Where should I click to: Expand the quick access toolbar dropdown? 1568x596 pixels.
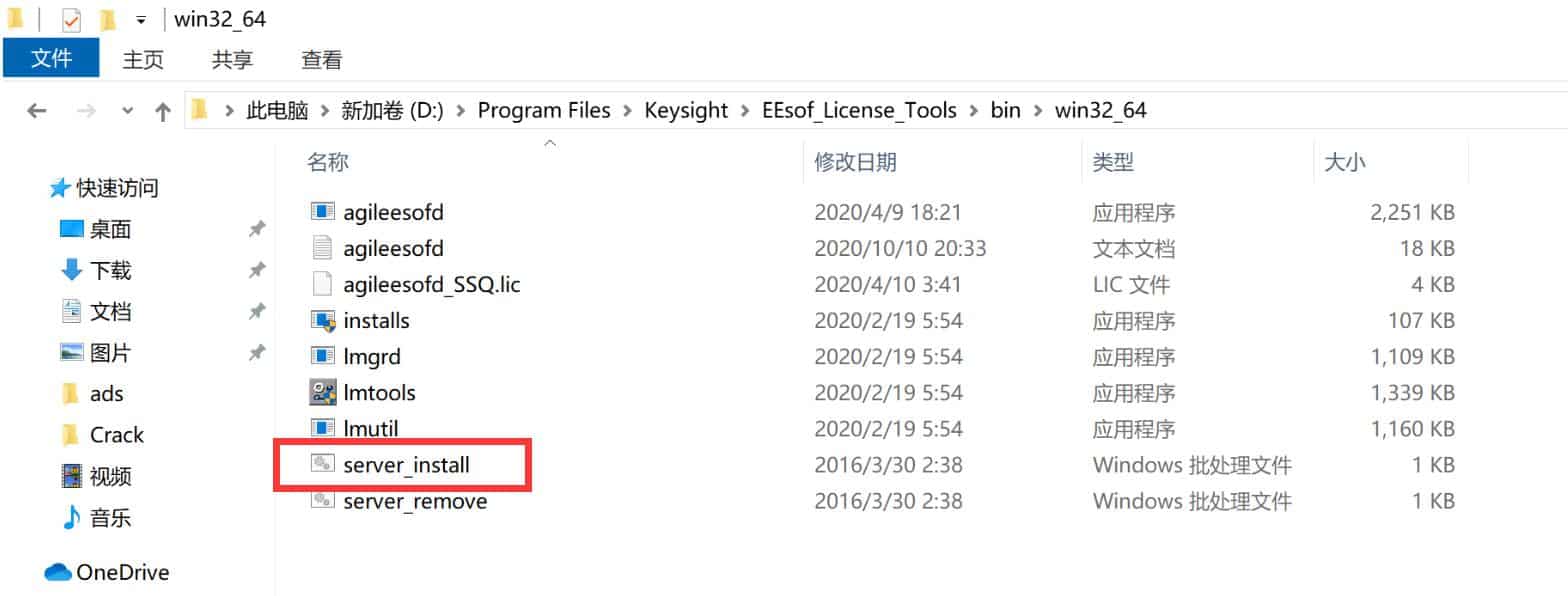141,19
